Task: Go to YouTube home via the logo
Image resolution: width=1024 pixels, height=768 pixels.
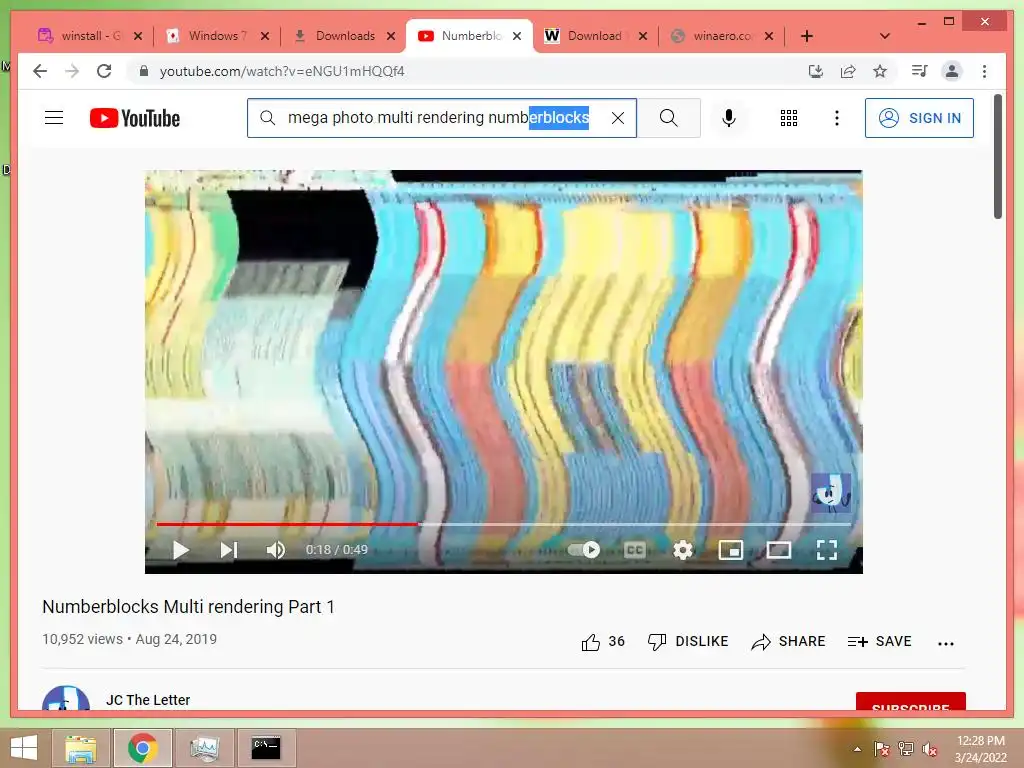Action: pyautogui.click(x=135, y=118)
